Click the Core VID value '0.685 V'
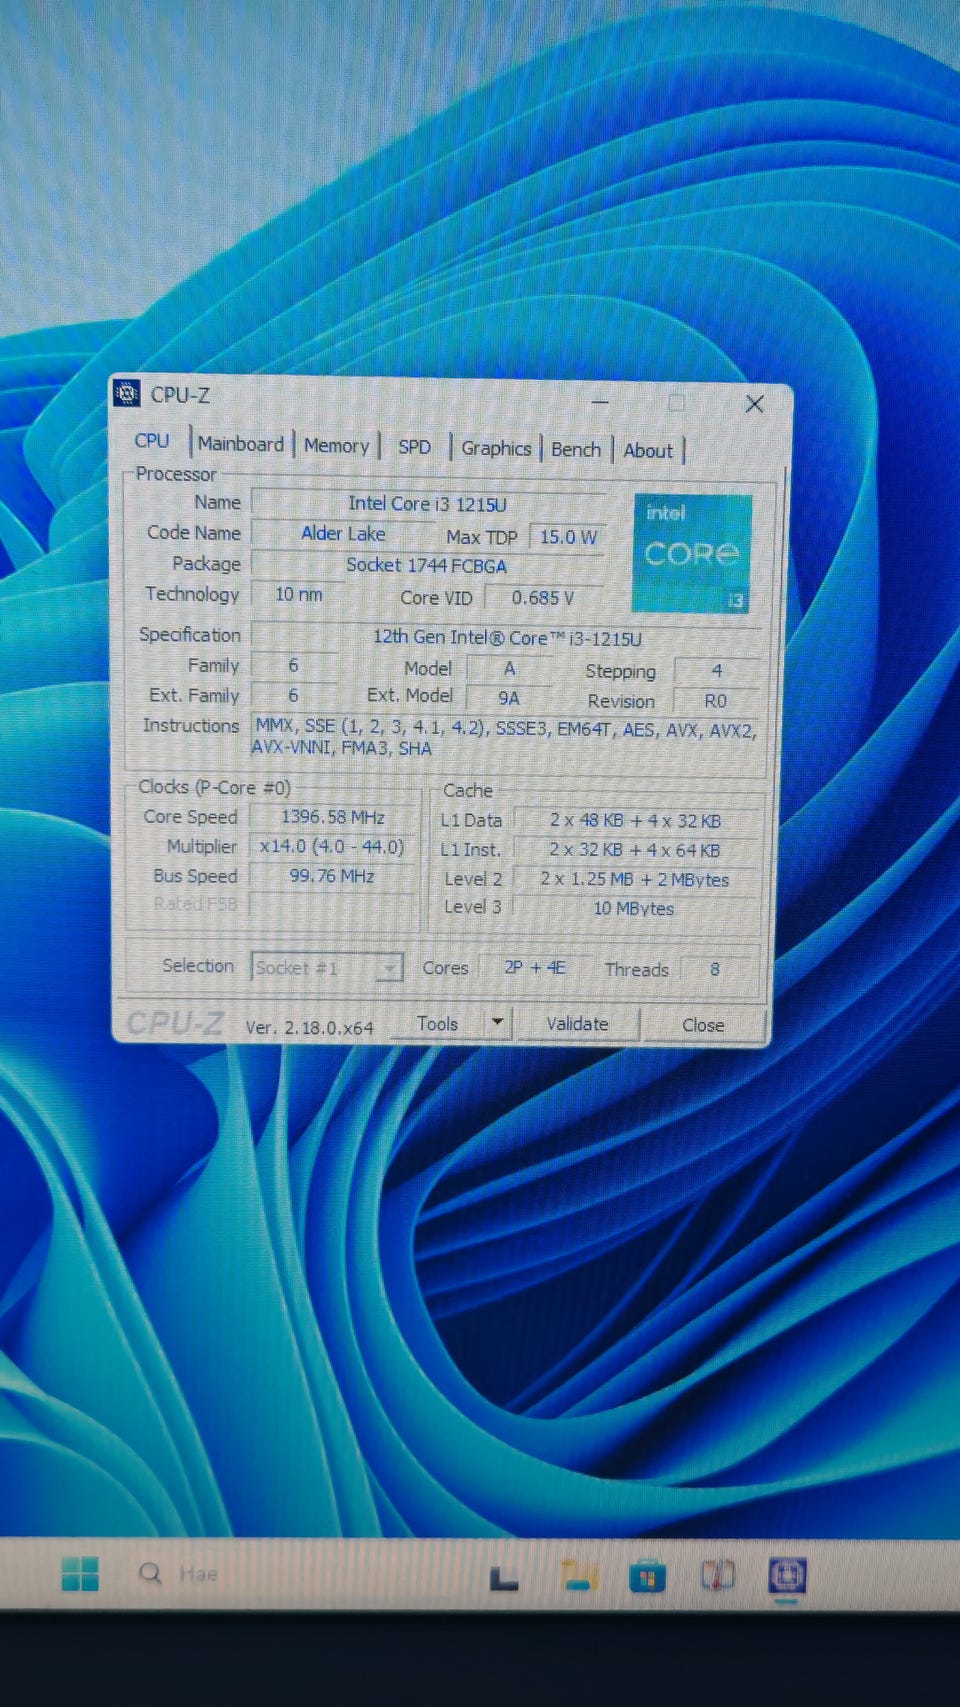 click(x=543, y=598)
